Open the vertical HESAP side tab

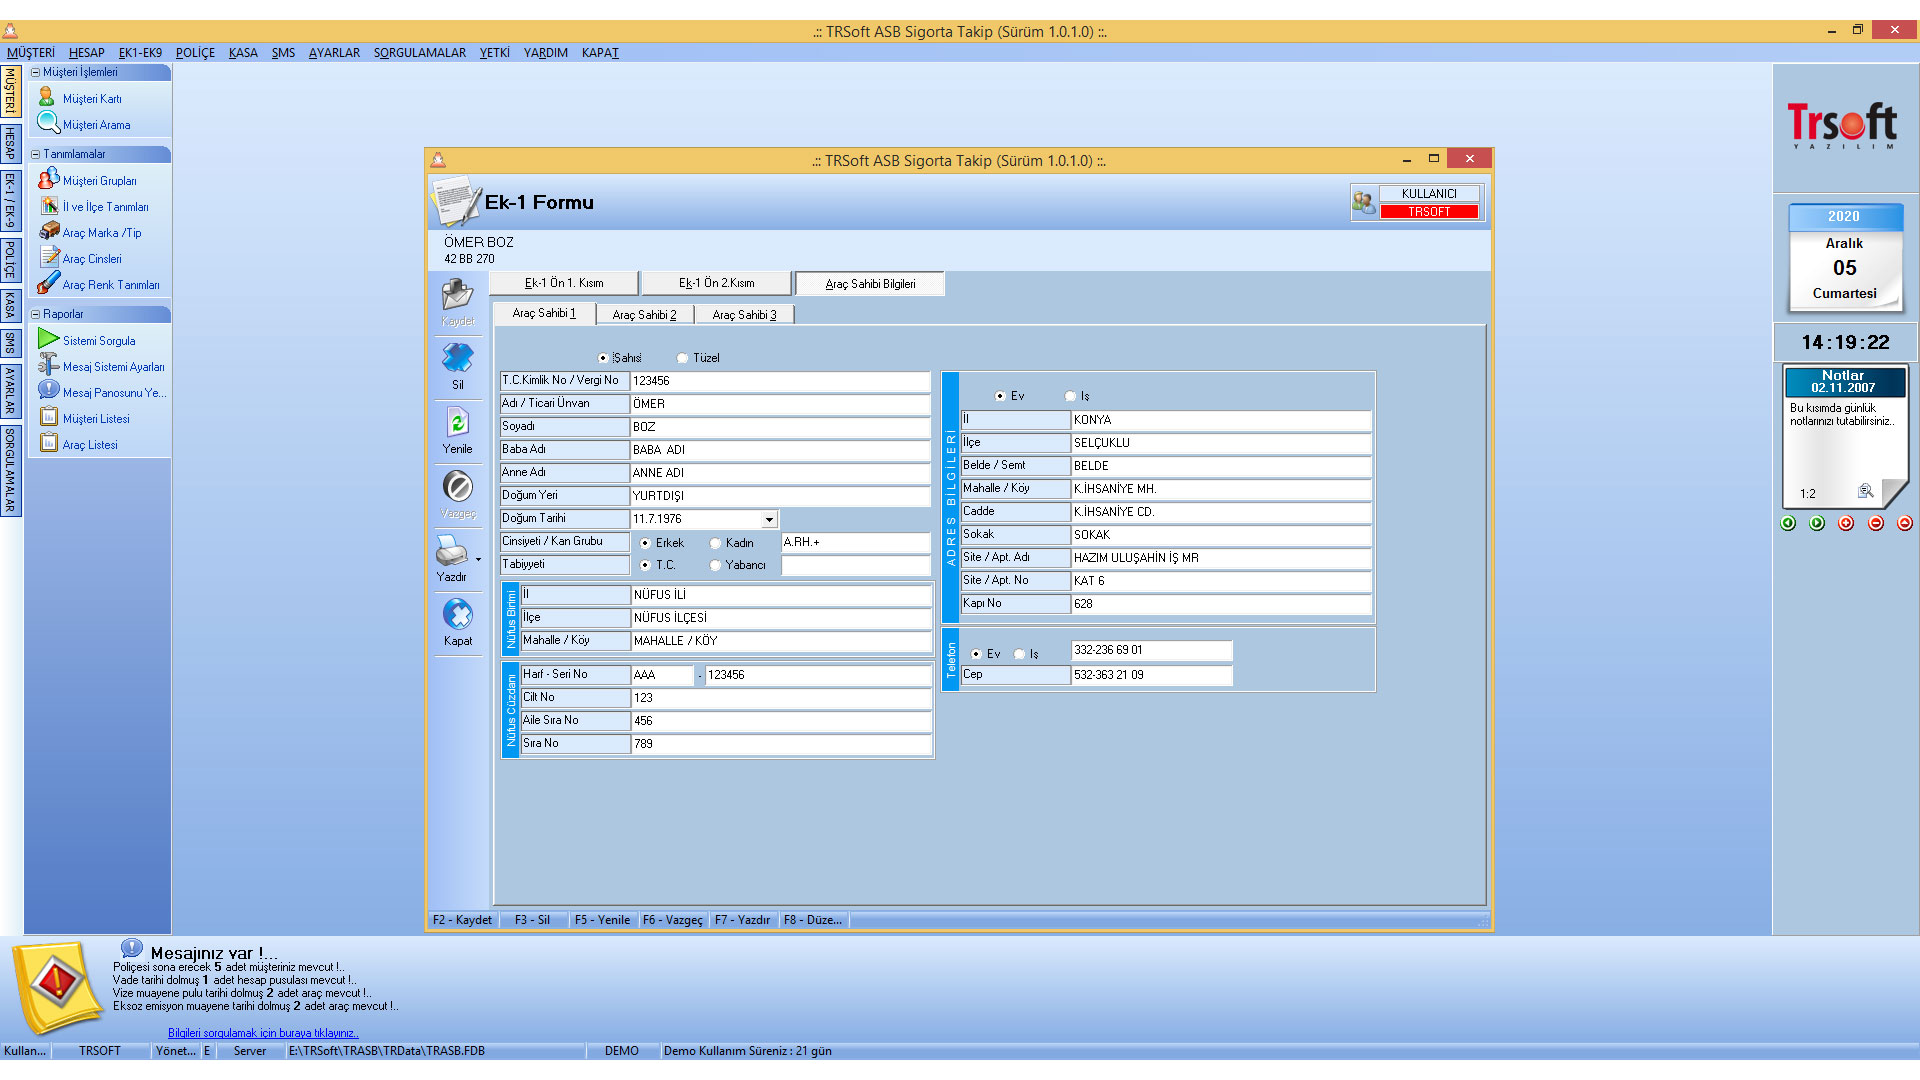(11, 145)
